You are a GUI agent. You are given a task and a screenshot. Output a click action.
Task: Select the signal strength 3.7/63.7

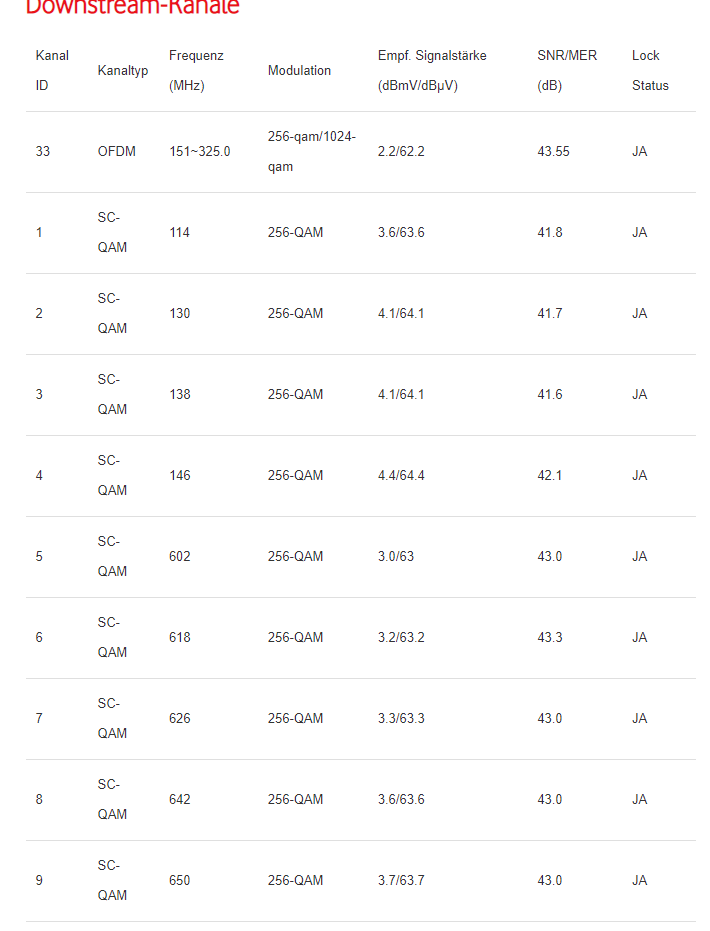point(401,881)
